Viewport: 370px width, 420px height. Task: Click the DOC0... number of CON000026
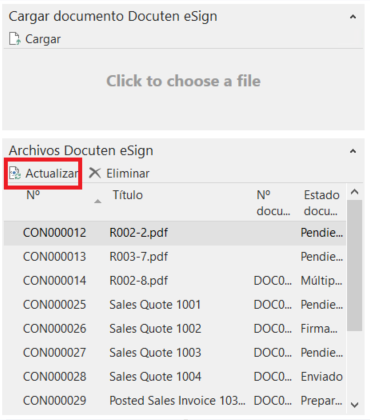click(273, 329)
